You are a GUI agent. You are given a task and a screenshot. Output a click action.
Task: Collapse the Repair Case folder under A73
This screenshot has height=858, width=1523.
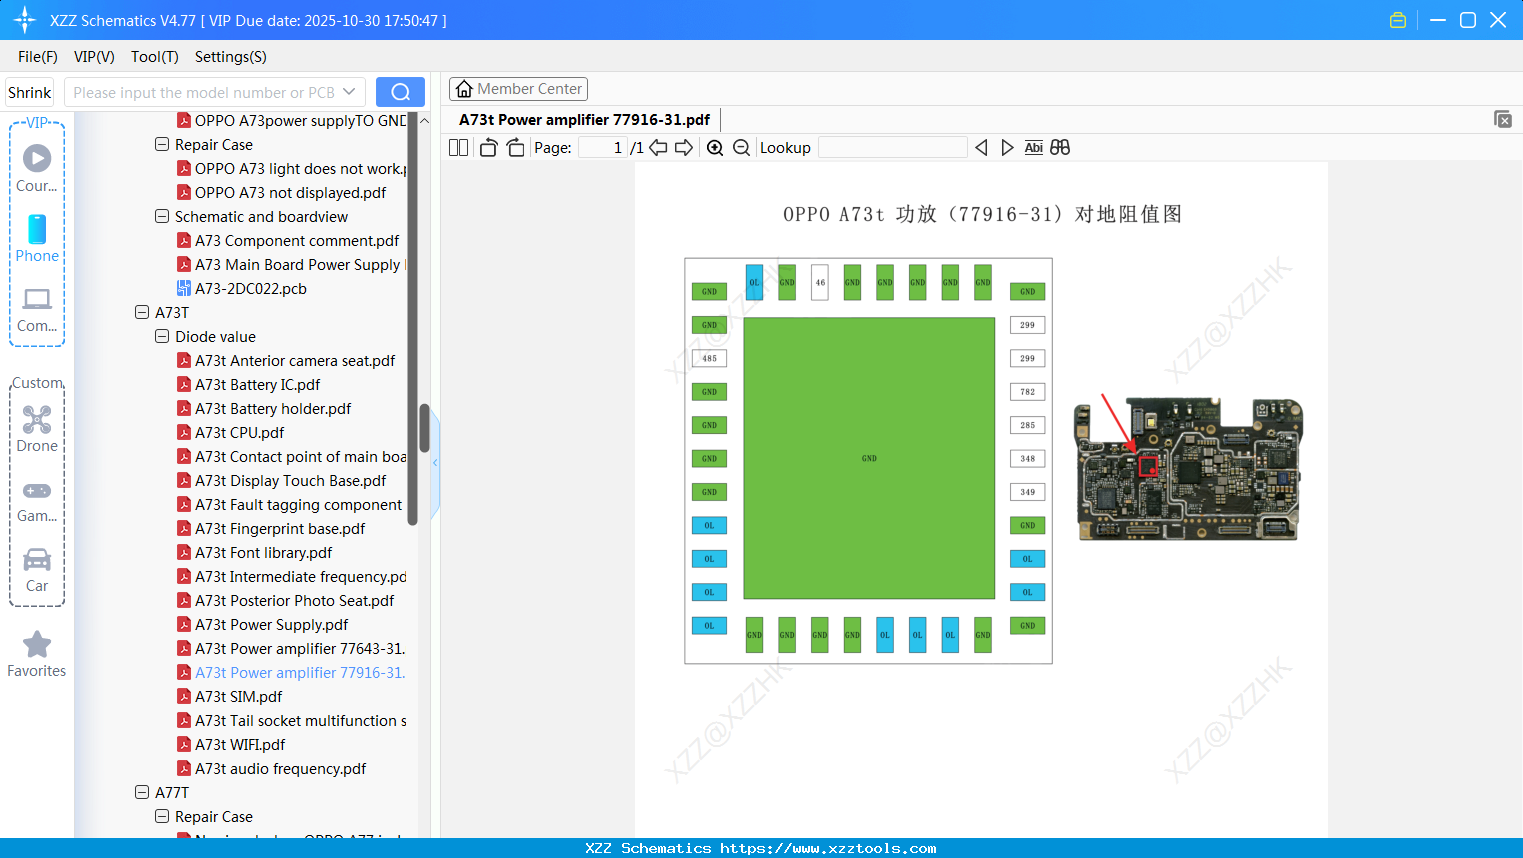[x=162, y=145]
